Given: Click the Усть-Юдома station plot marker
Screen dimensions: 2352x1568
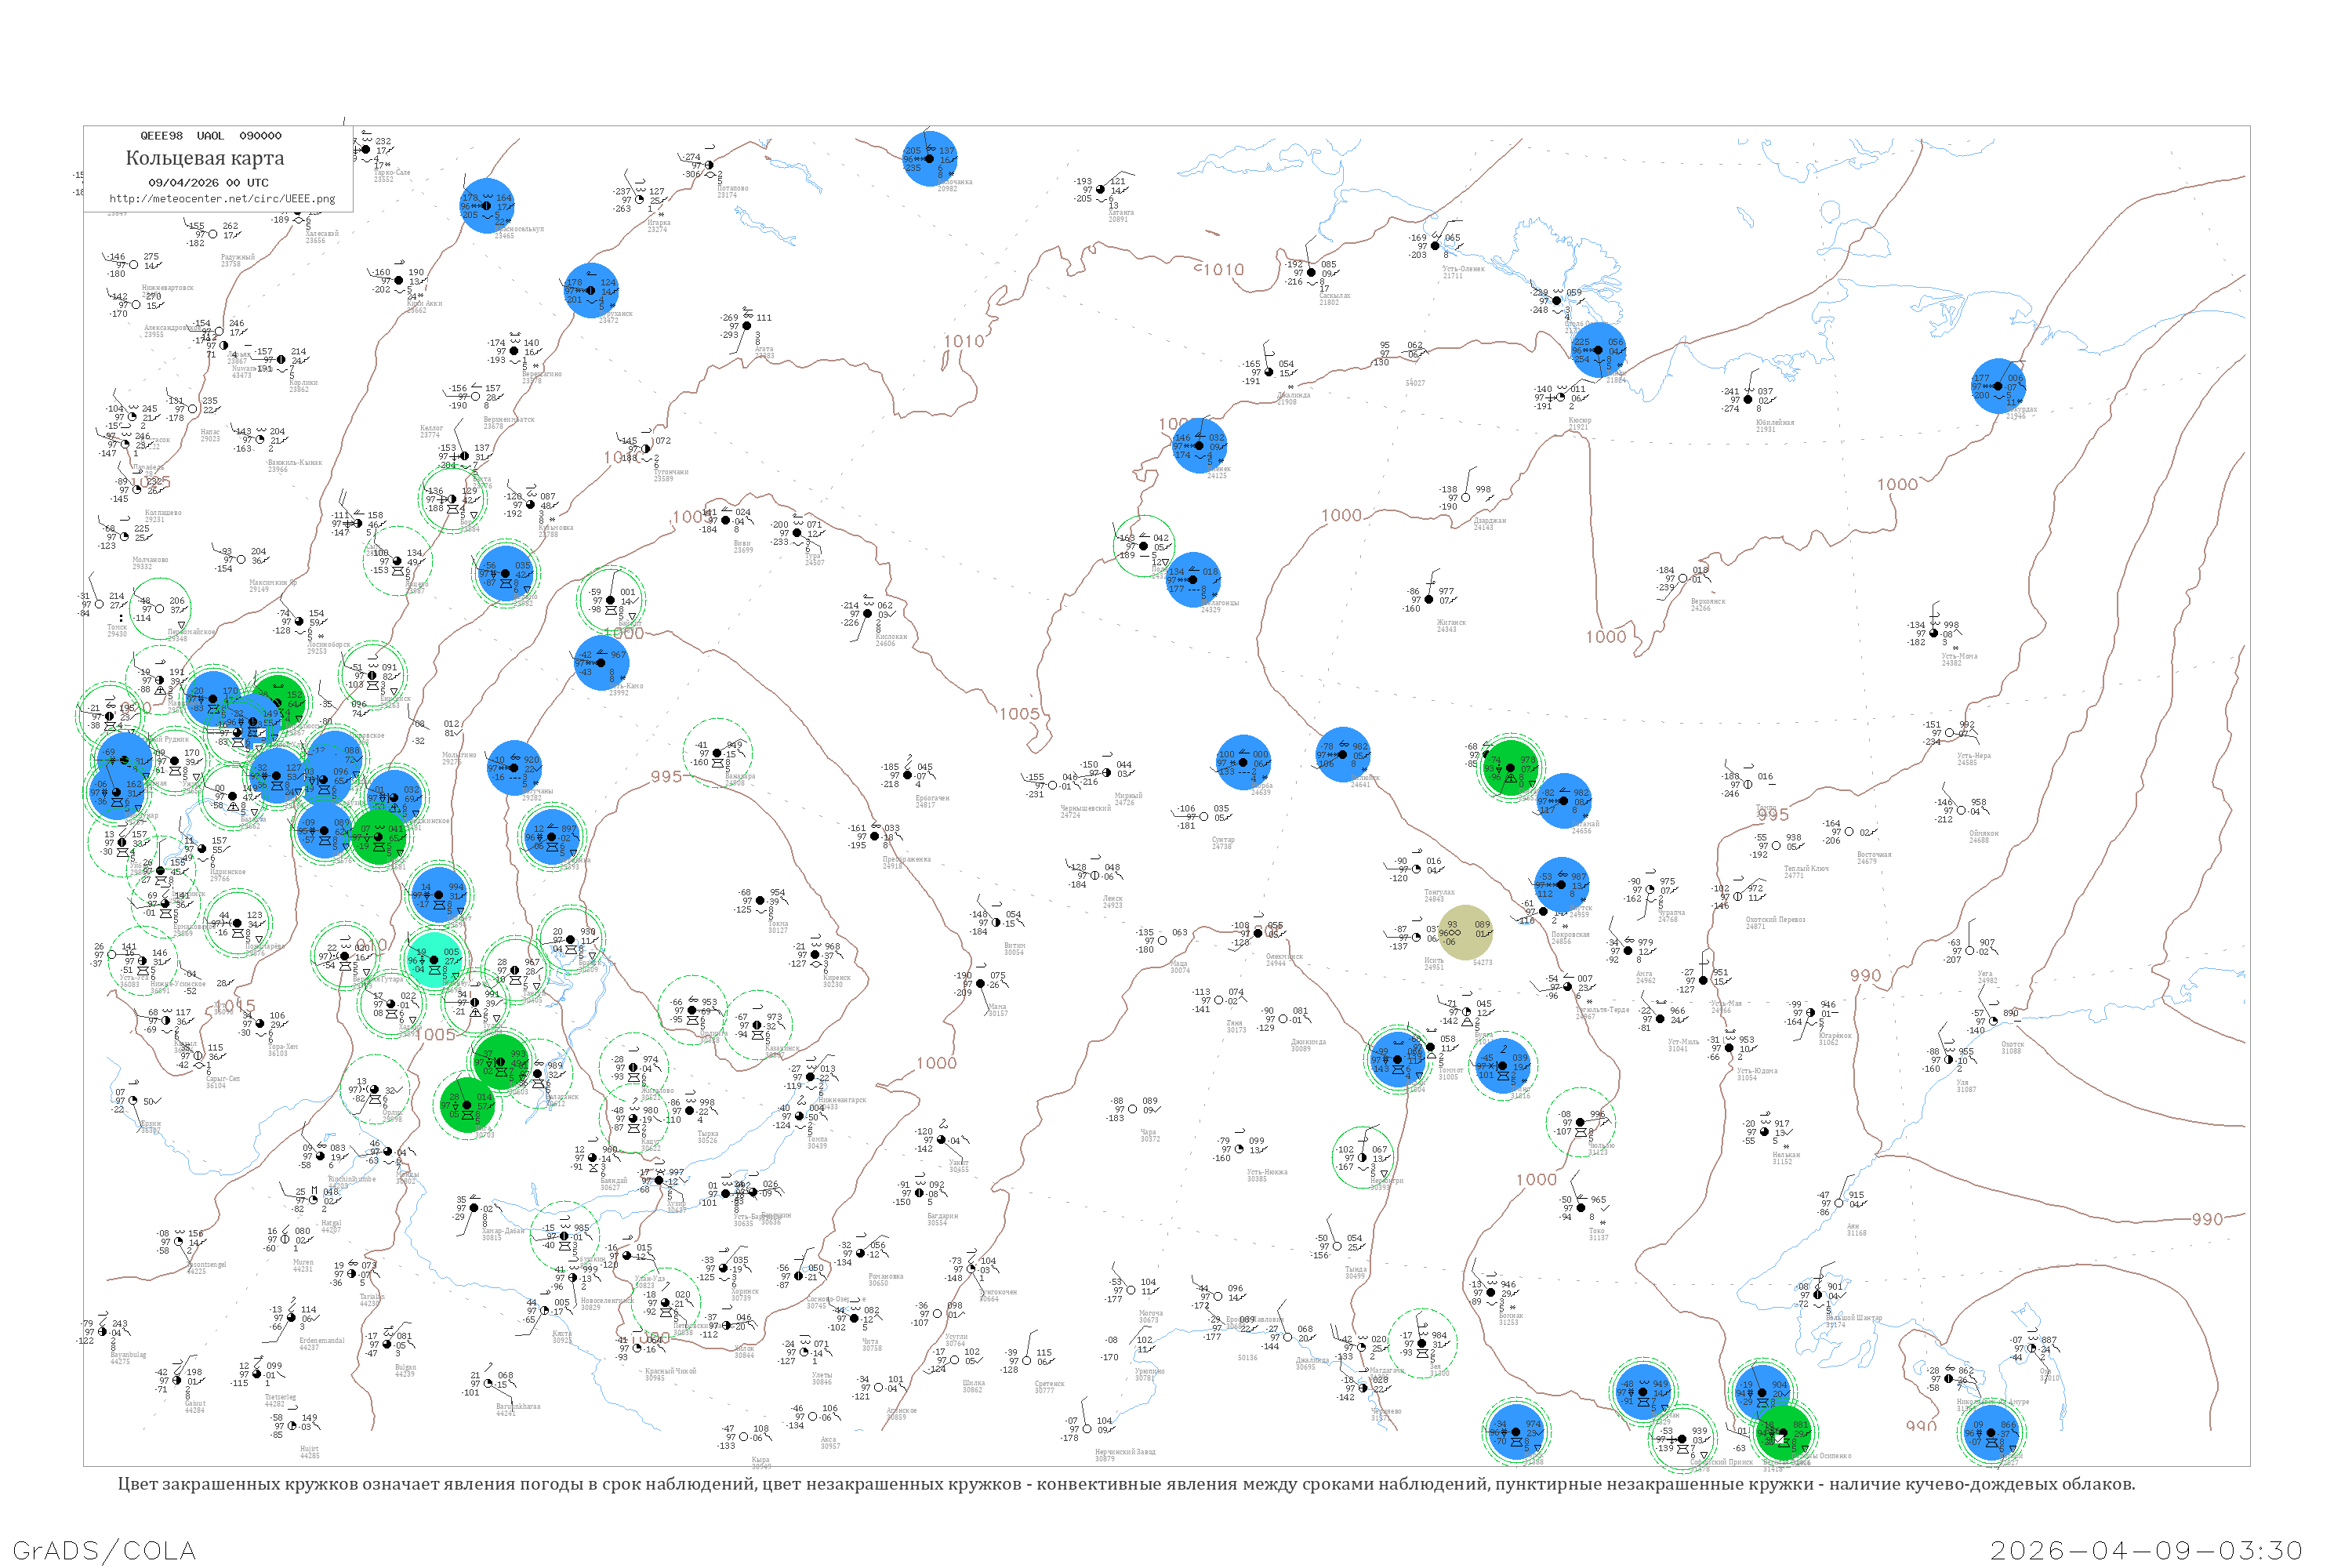Looking at the screenshot, I should 1729,1048.
